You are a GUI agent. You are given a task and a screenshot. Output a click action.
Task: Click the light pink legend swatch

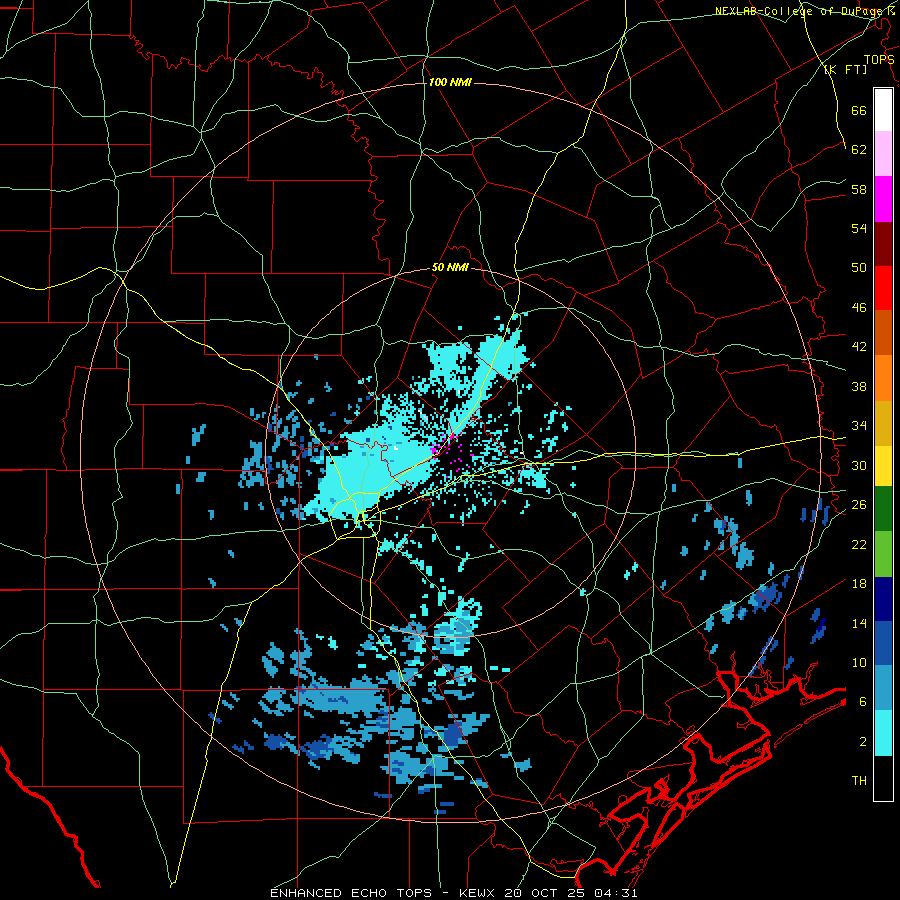[883, 154]
